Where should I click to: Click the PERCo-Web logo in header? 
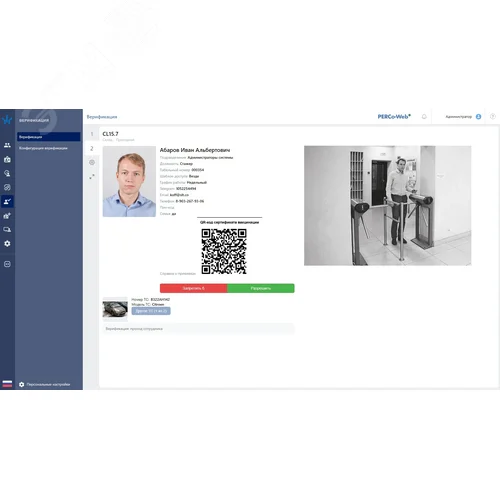pyautogui.click(x=394, y=117)
